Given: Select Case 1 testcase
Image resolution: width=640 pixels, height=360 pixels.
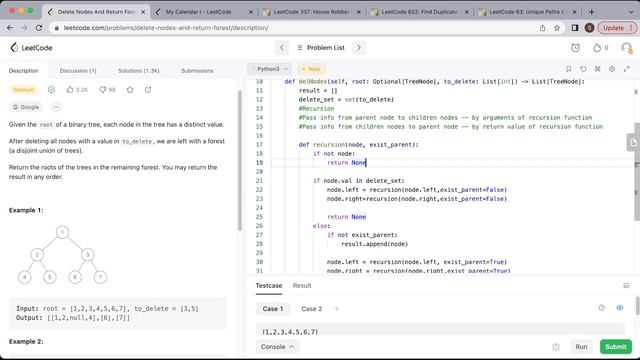Looking at the screenshot, I should point(273,309).
